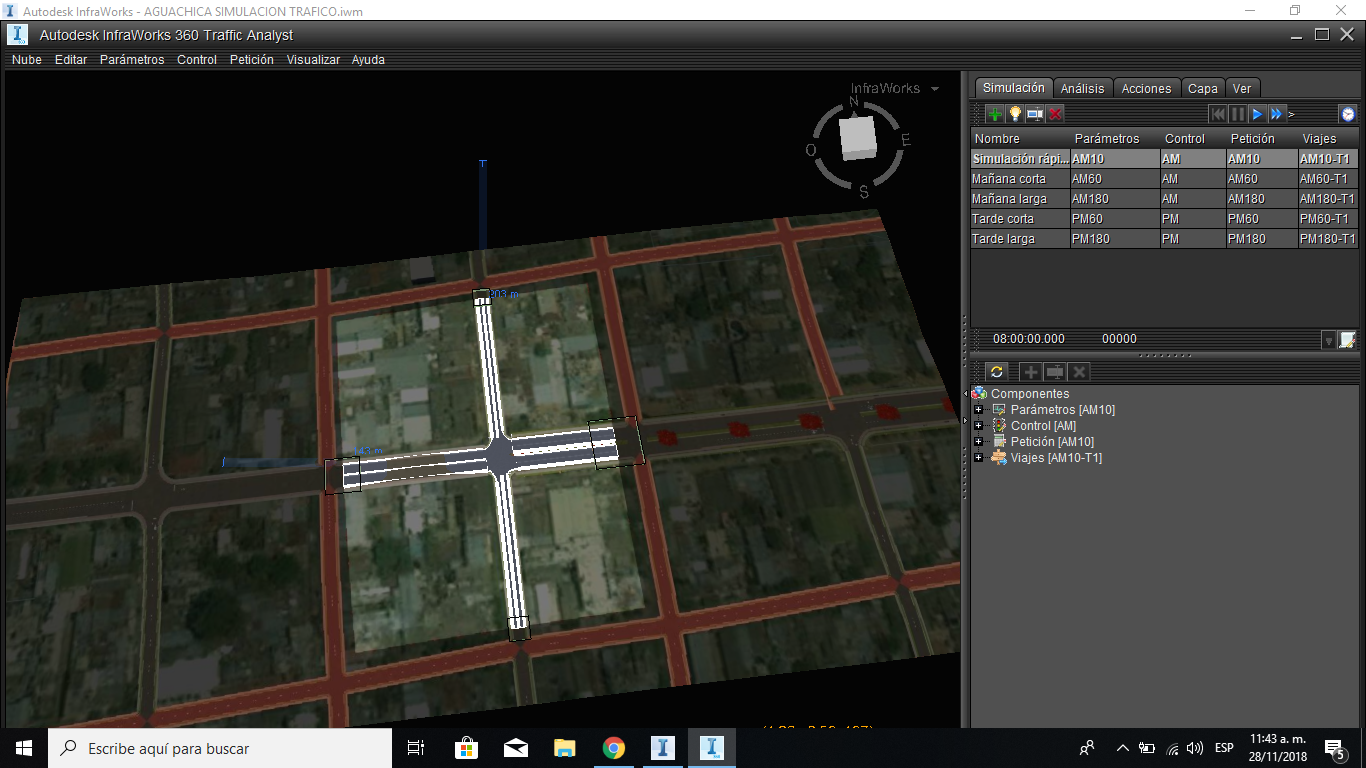Select Parámetros [AM10] tree item

click(x=1062, y=410)
